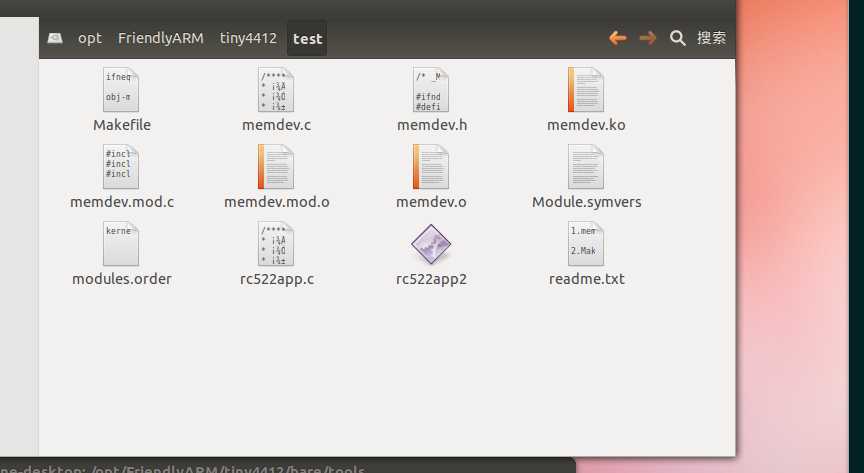
Task: Click the memdev.mod.c name label
Action: pos(122,202)
